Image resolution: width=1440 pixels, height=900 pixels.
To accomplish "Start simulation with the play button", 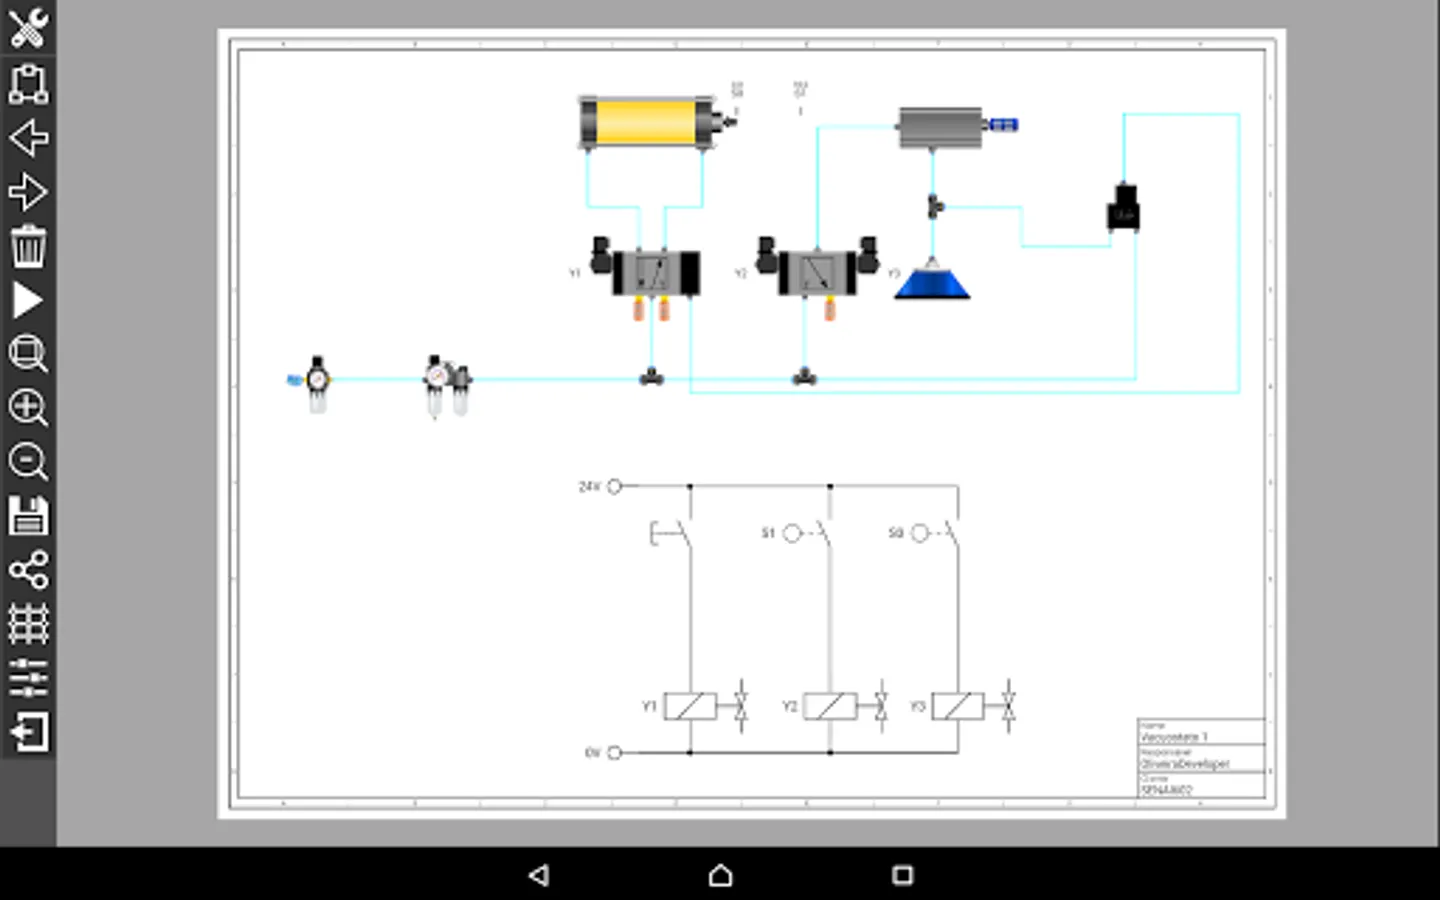I will click(x=28, y=300).
